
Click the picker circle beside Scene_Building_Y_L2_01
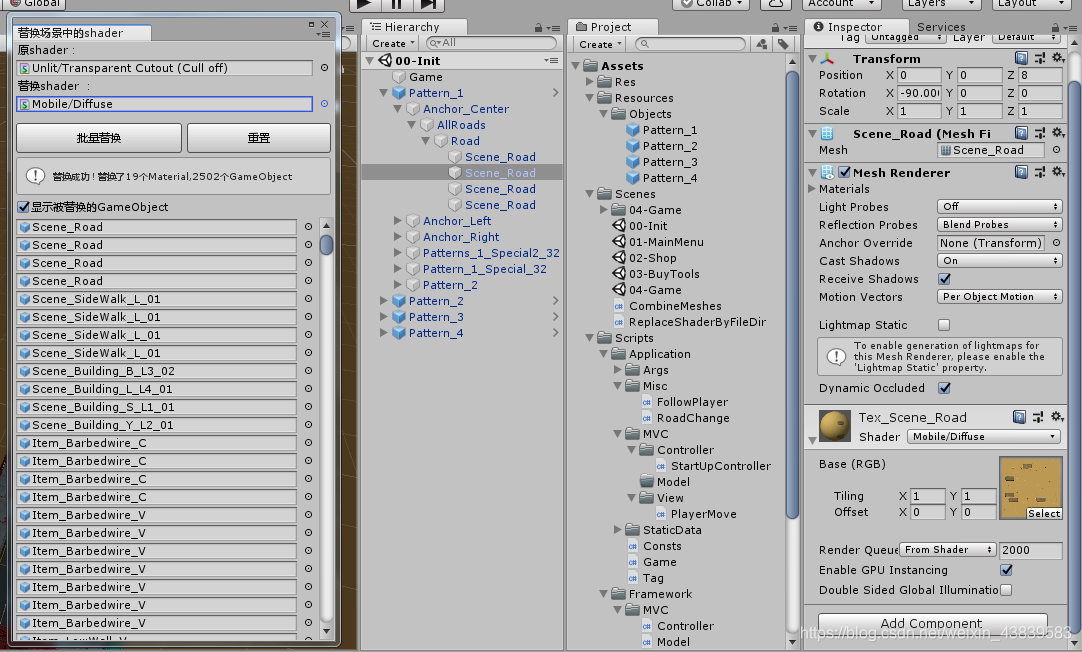click(308, 424)
